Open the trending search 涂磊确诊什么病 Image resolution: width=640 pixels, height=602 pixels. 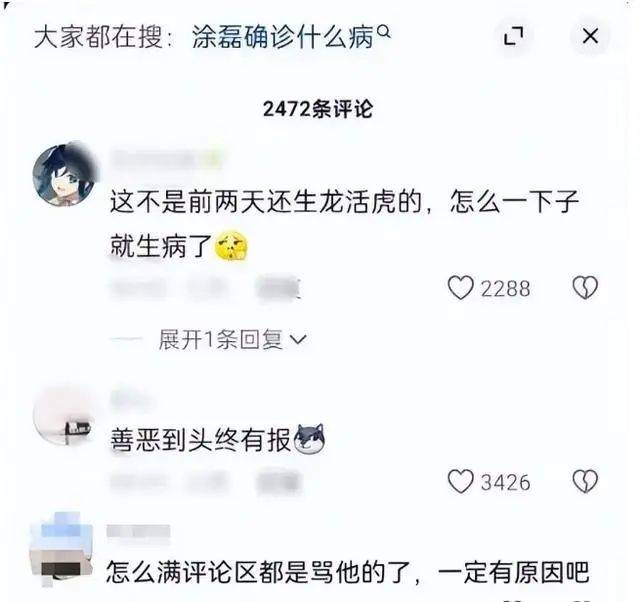[283, 37]
